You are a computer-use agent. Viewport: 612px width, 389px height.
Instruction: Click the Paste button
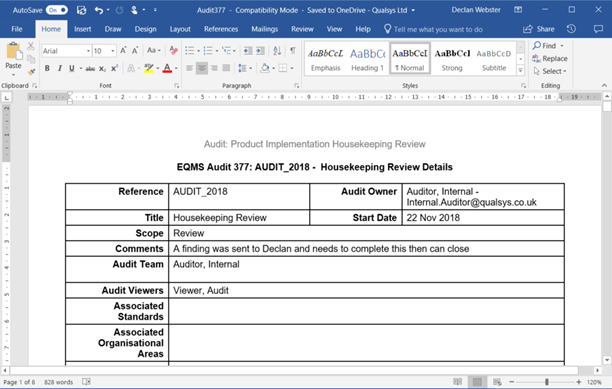[x=13, y=59]
